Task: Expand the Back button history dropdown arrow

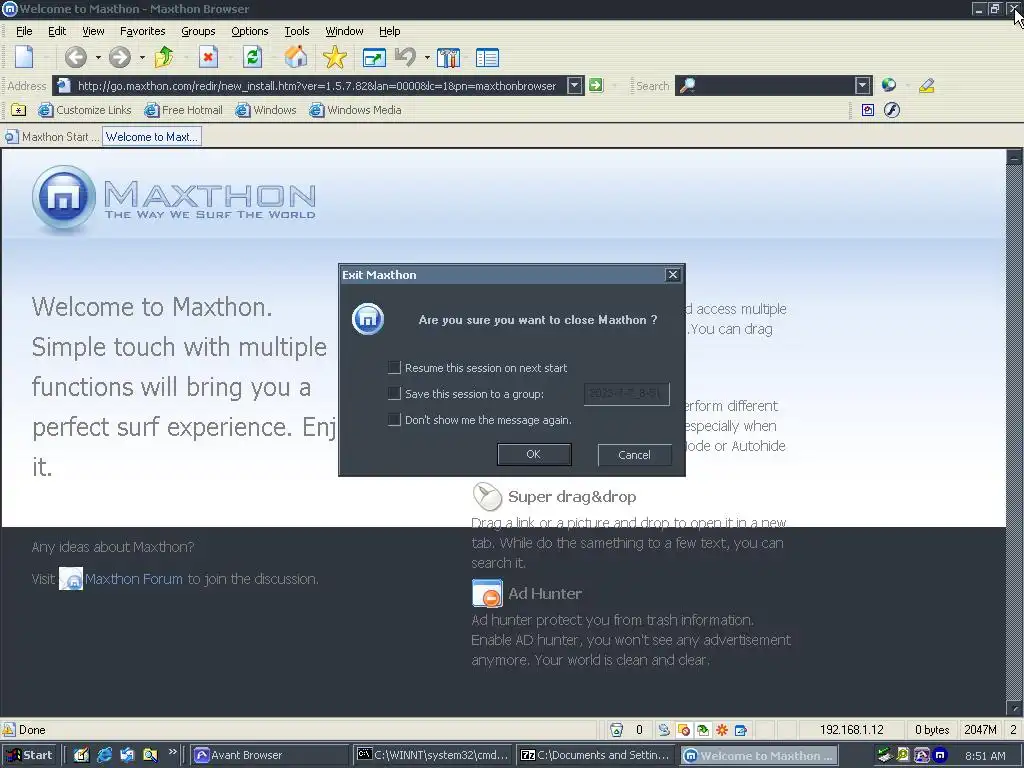Action: tap(98, 58)
